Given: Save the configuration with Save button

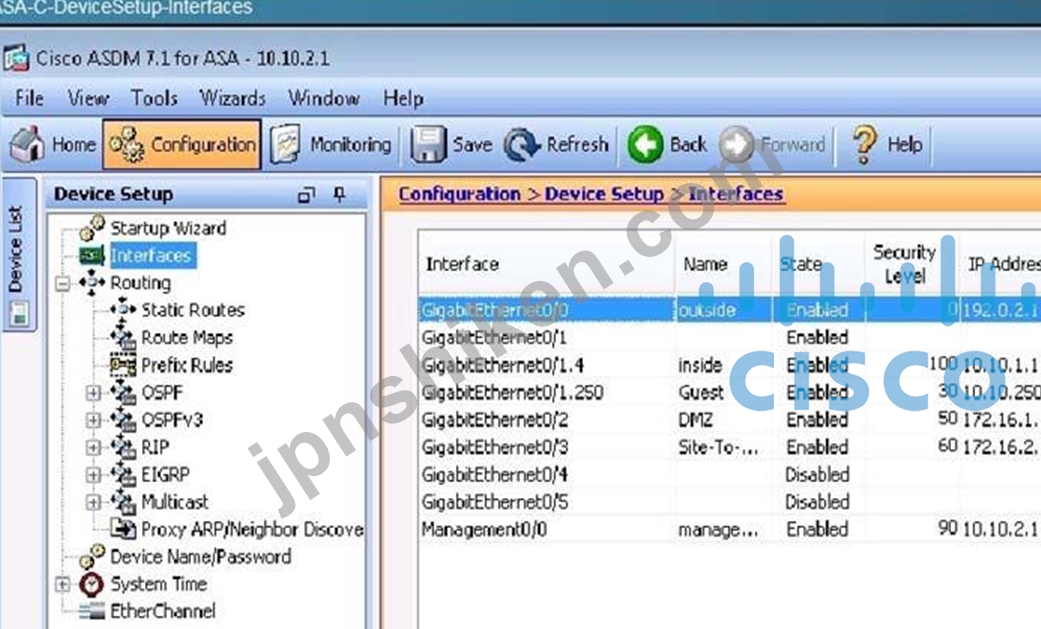Looking at the screenshot, I should coord(451,144).
